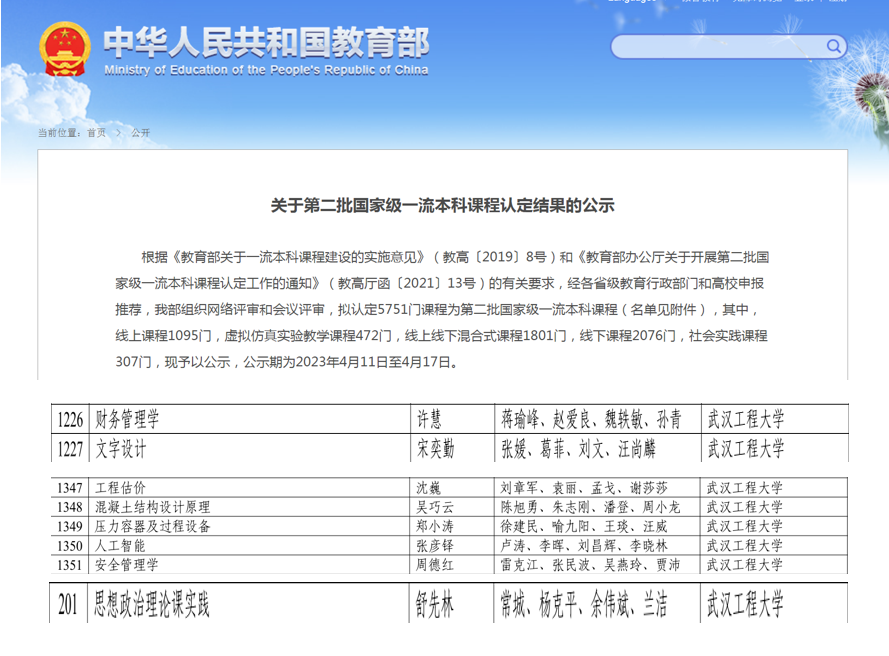
Task: Click 武汉工程大学 in the 文字设计 row
Action: (746, 448)
